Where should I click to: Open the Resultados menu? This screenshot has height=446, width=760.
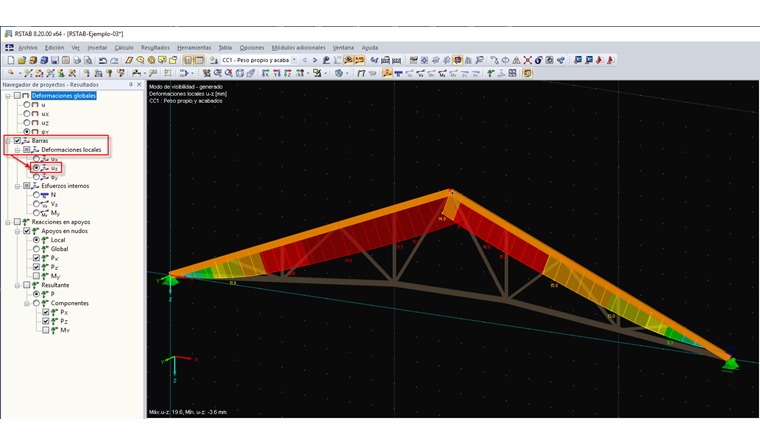(155, 47)
